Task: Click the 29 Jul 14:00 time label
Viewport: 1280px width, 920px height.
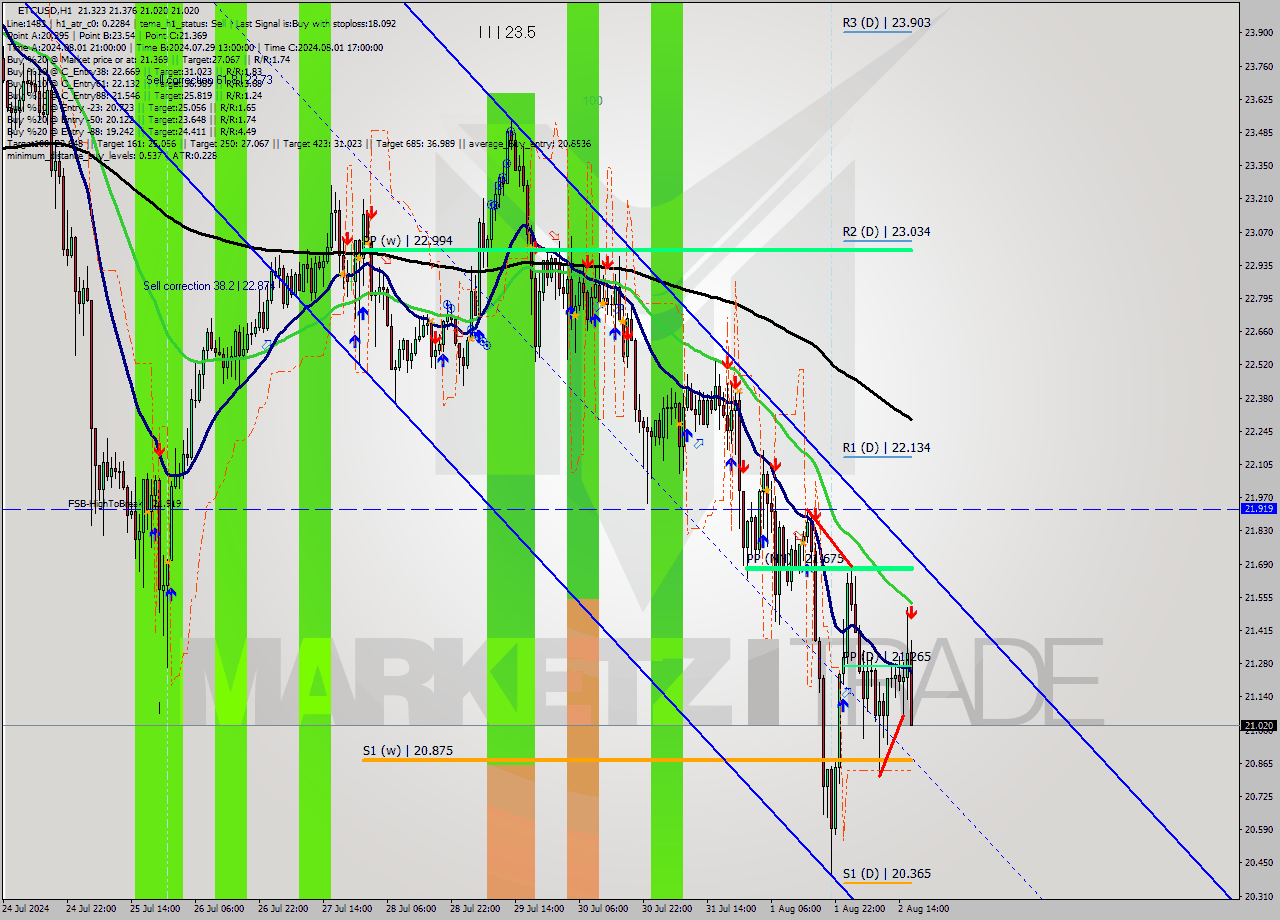Action: (539, 909)
